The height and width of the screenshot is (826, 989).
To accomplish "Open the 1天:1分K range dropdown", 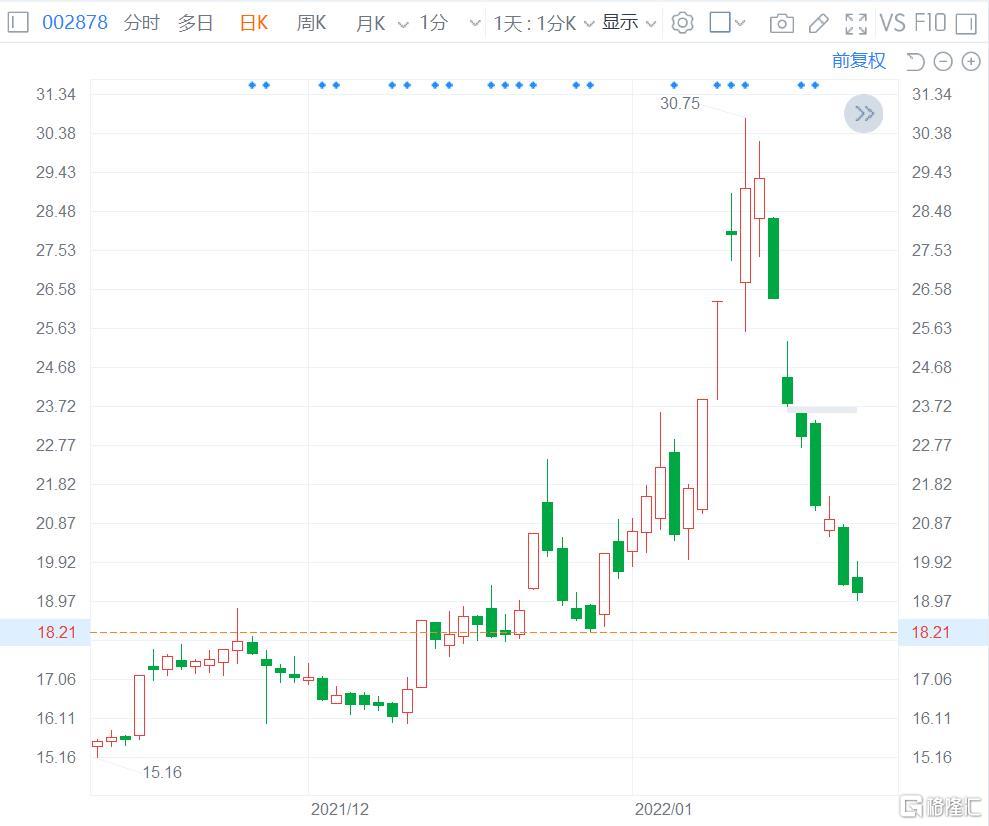I will tap(589, 24).
